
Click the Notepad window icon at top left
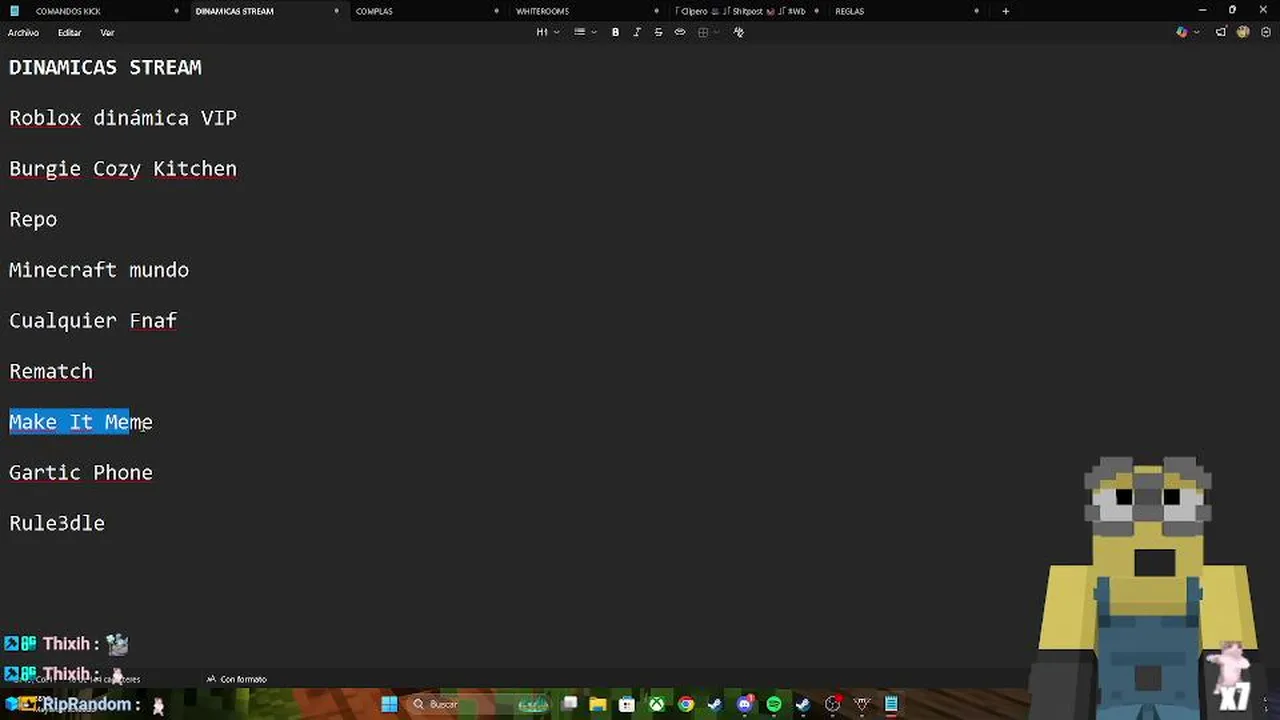click(x=14, y=11)
